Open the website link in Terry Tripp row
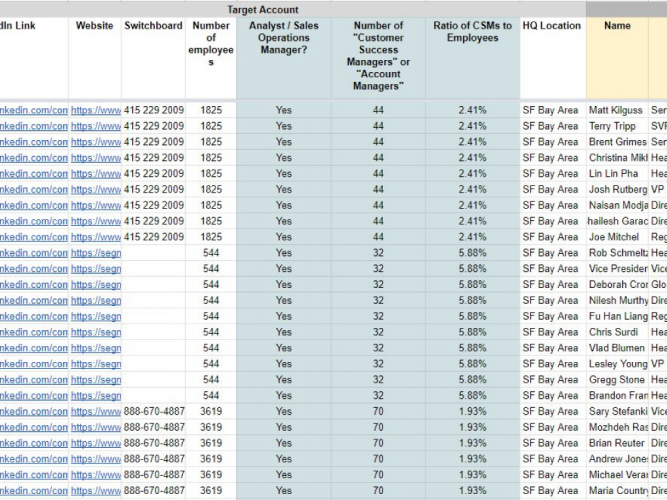The height and width of the screenshot is (500, 667). (96, 126)
